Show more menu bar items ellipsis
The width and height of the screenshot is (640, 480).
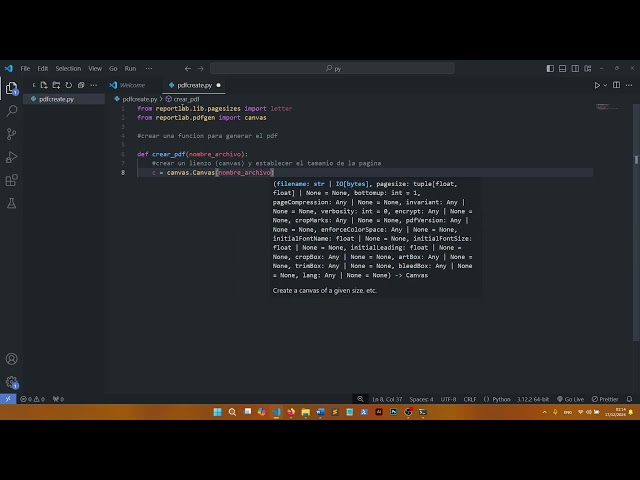[x=149, y=69]
